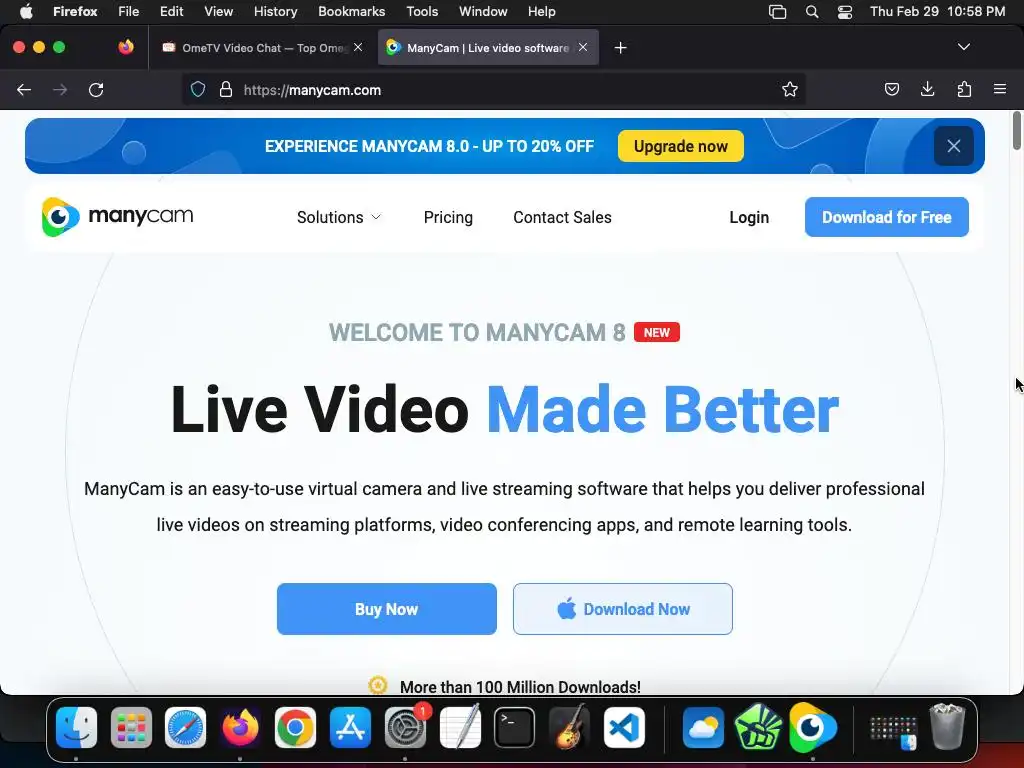
Task: Open Launchpad from the Dock
Action: pyautogui.click(x=131, y=727)
